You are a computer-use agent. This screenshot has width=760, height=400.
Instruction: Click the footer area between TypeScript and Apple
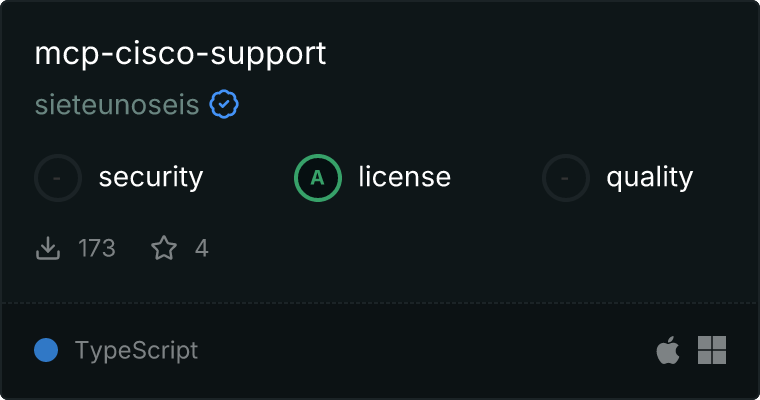coord(427,350)
